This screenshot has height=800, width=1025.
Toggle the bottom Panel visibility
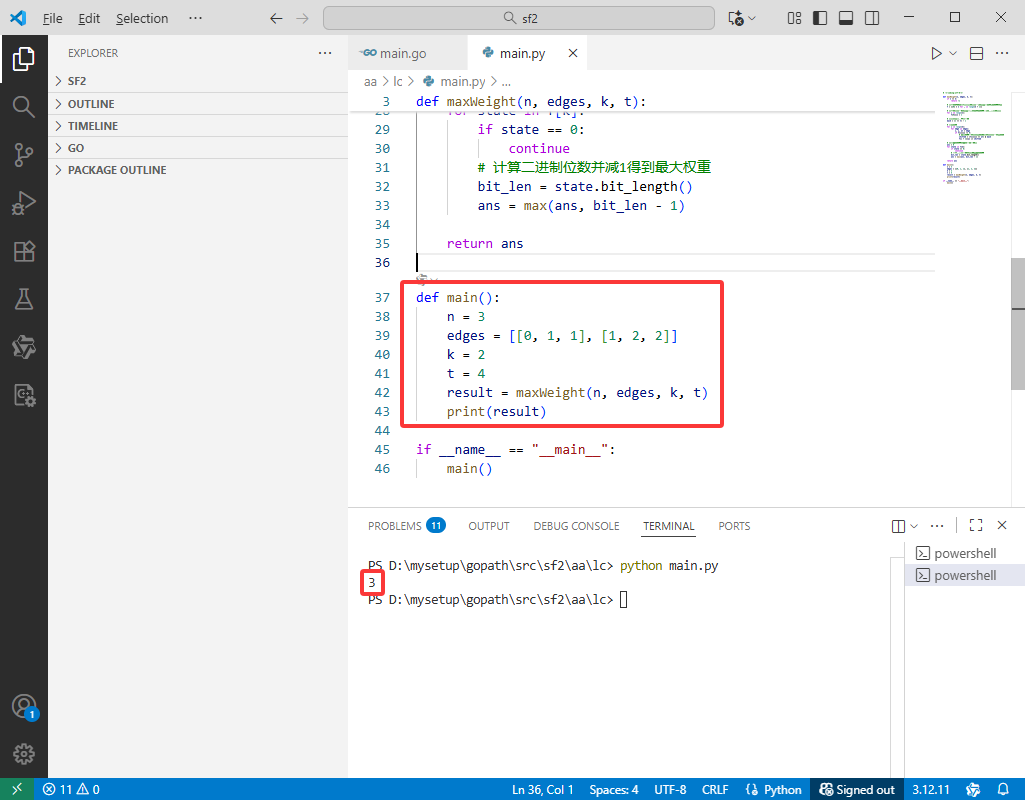(846, 18)
